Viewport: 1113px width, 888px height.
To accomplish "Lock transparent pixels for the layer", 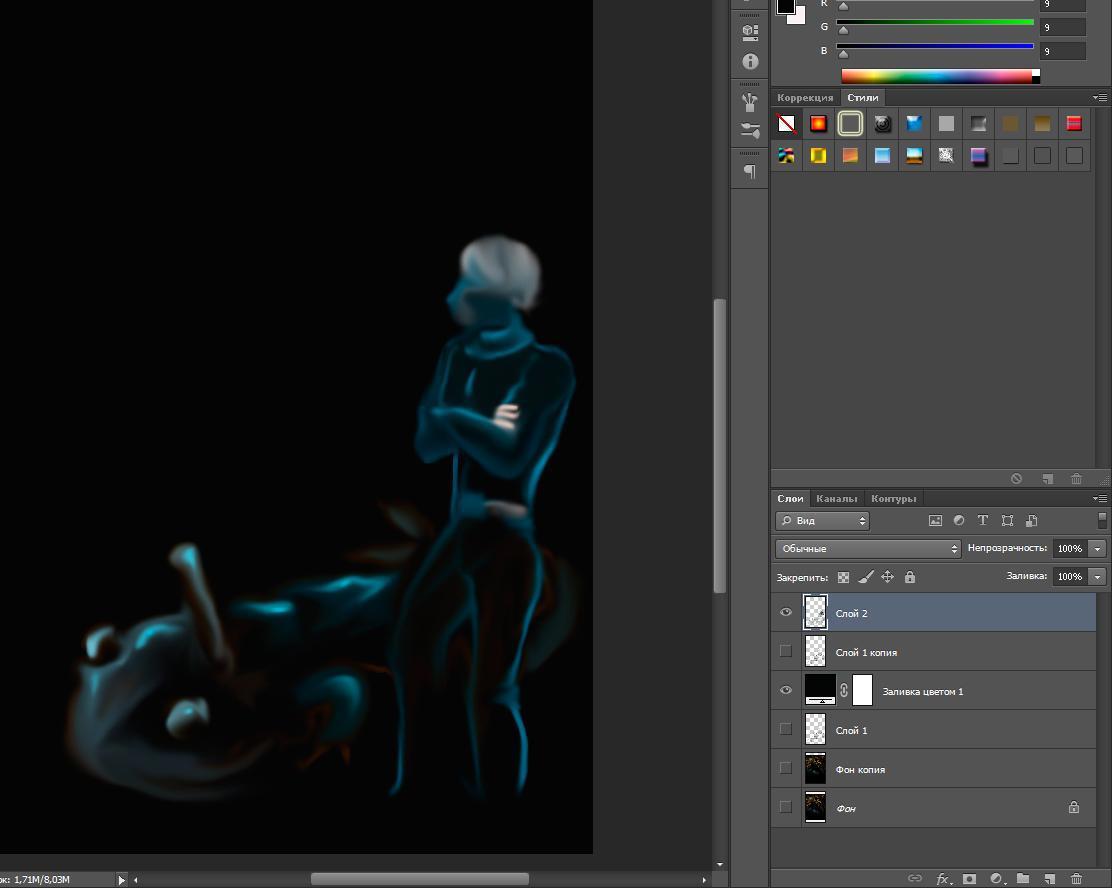I will click(844, 577).
